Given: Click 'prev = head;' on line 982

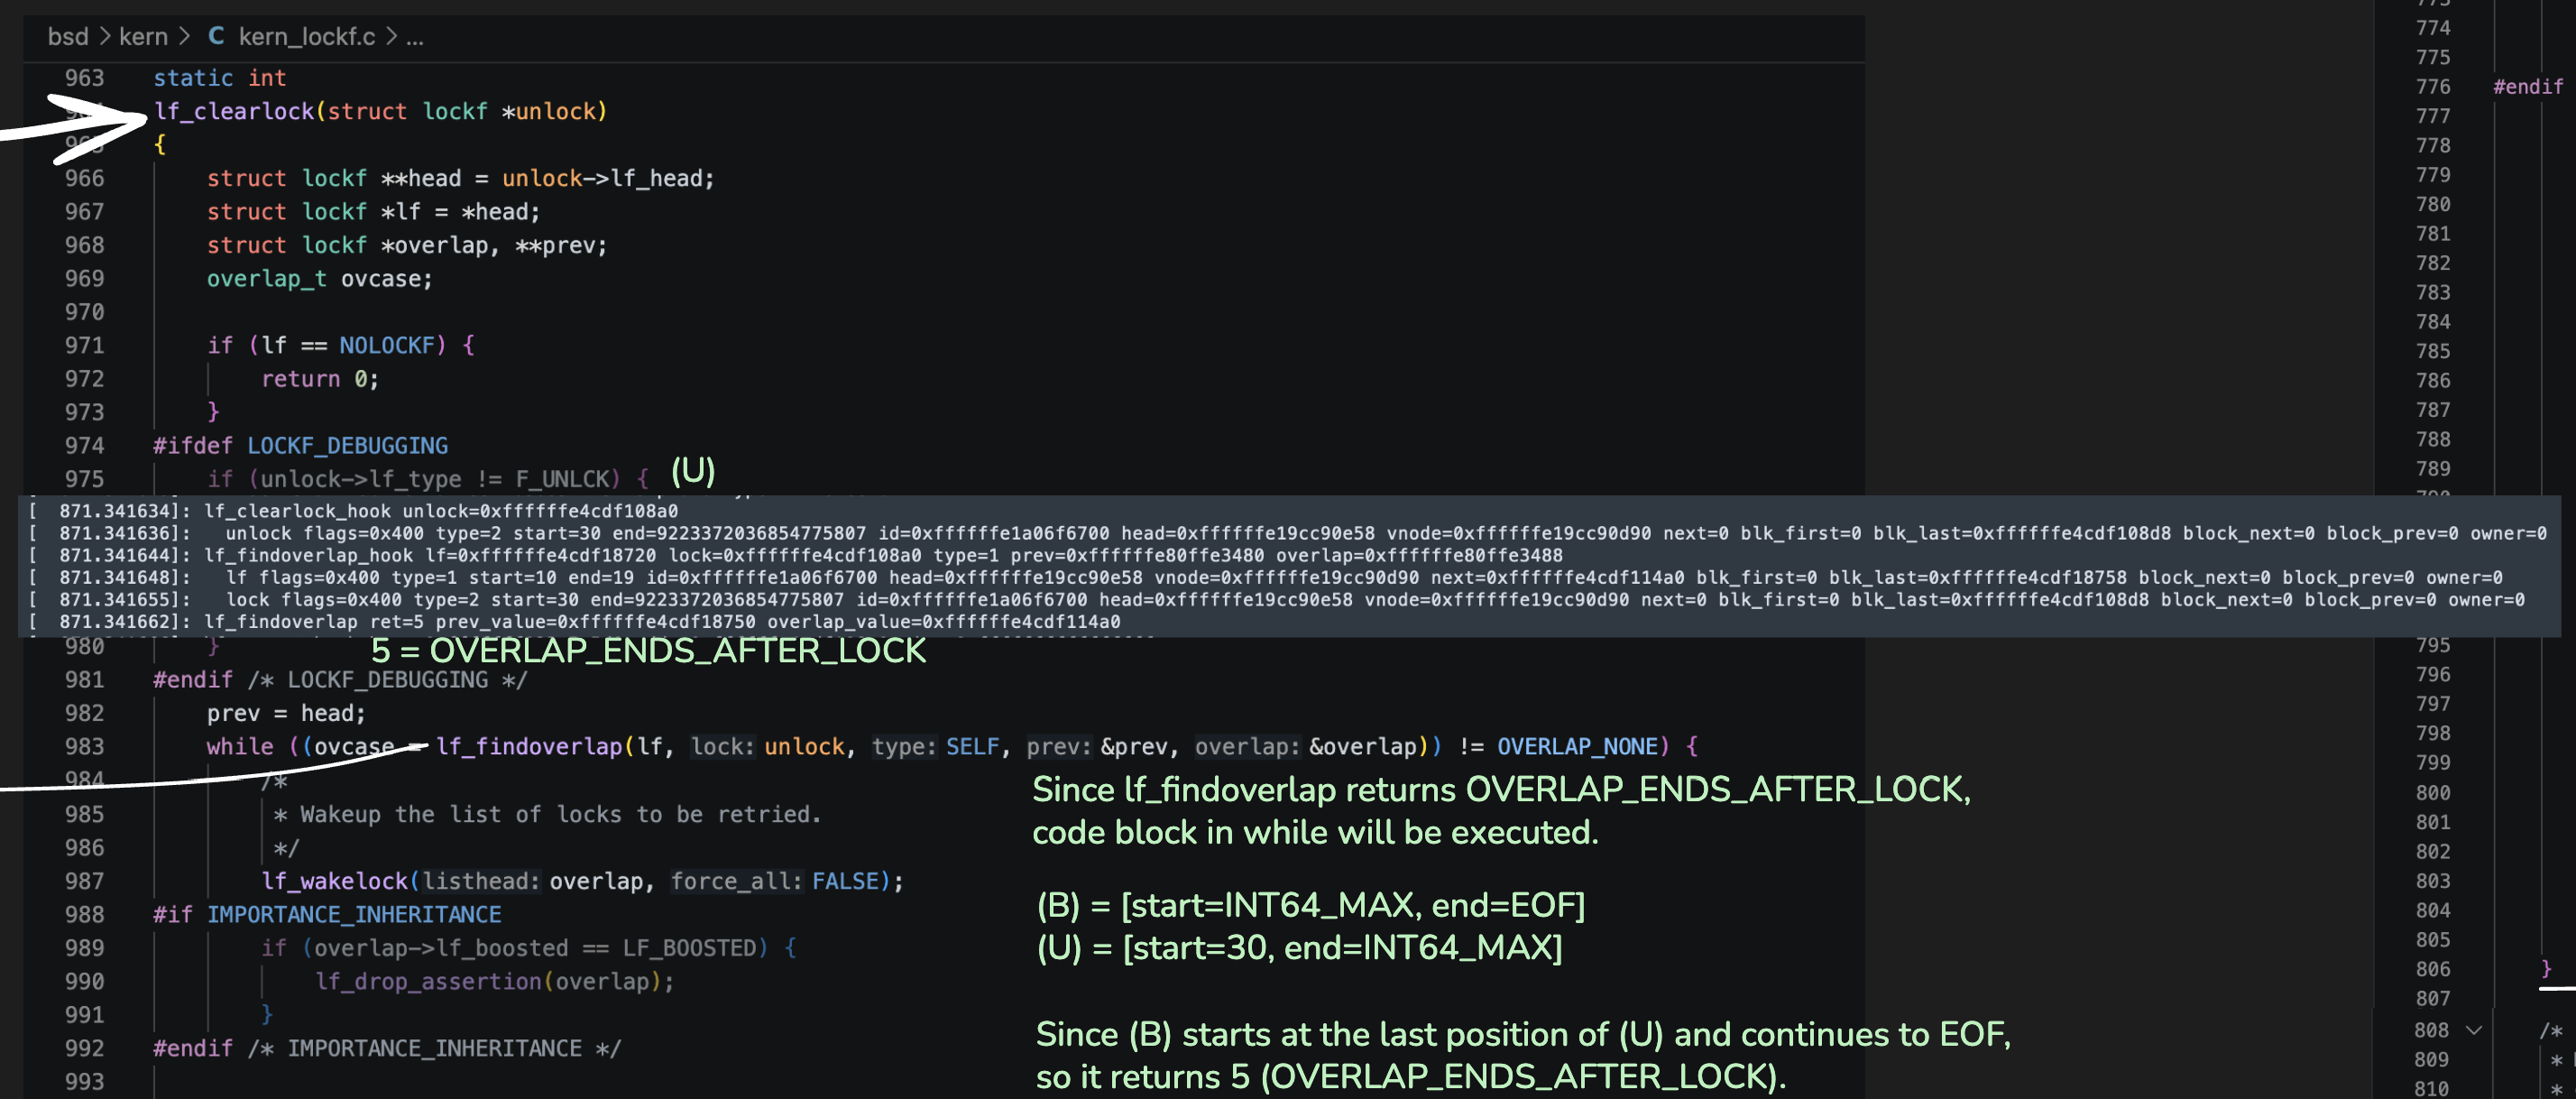Looking at the screenshot, I should (x=287, y=713).
